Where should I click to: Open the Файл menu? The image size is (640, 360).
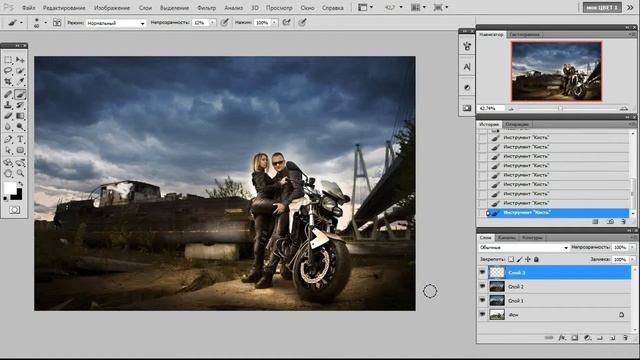coord(29,8)
